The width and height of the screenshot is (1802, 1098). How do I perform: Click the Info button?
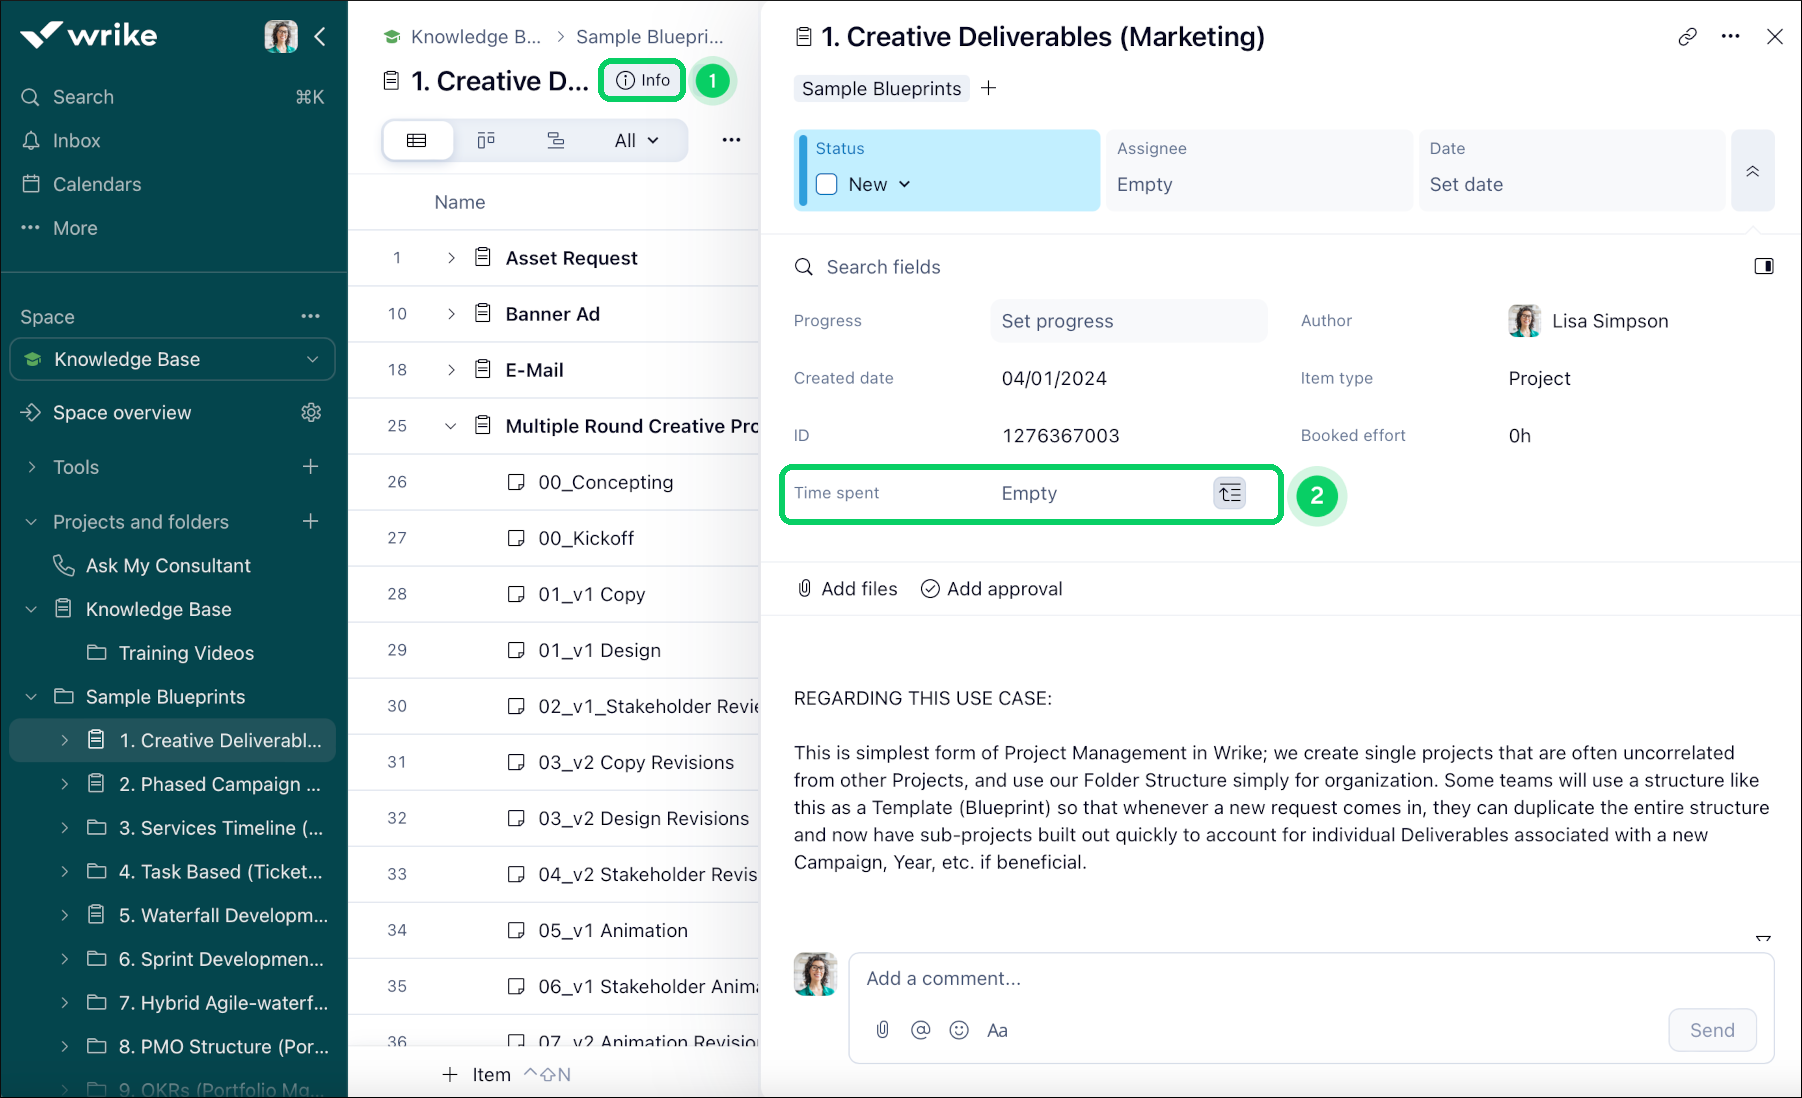pyautogui.click(x=643, y=80)
